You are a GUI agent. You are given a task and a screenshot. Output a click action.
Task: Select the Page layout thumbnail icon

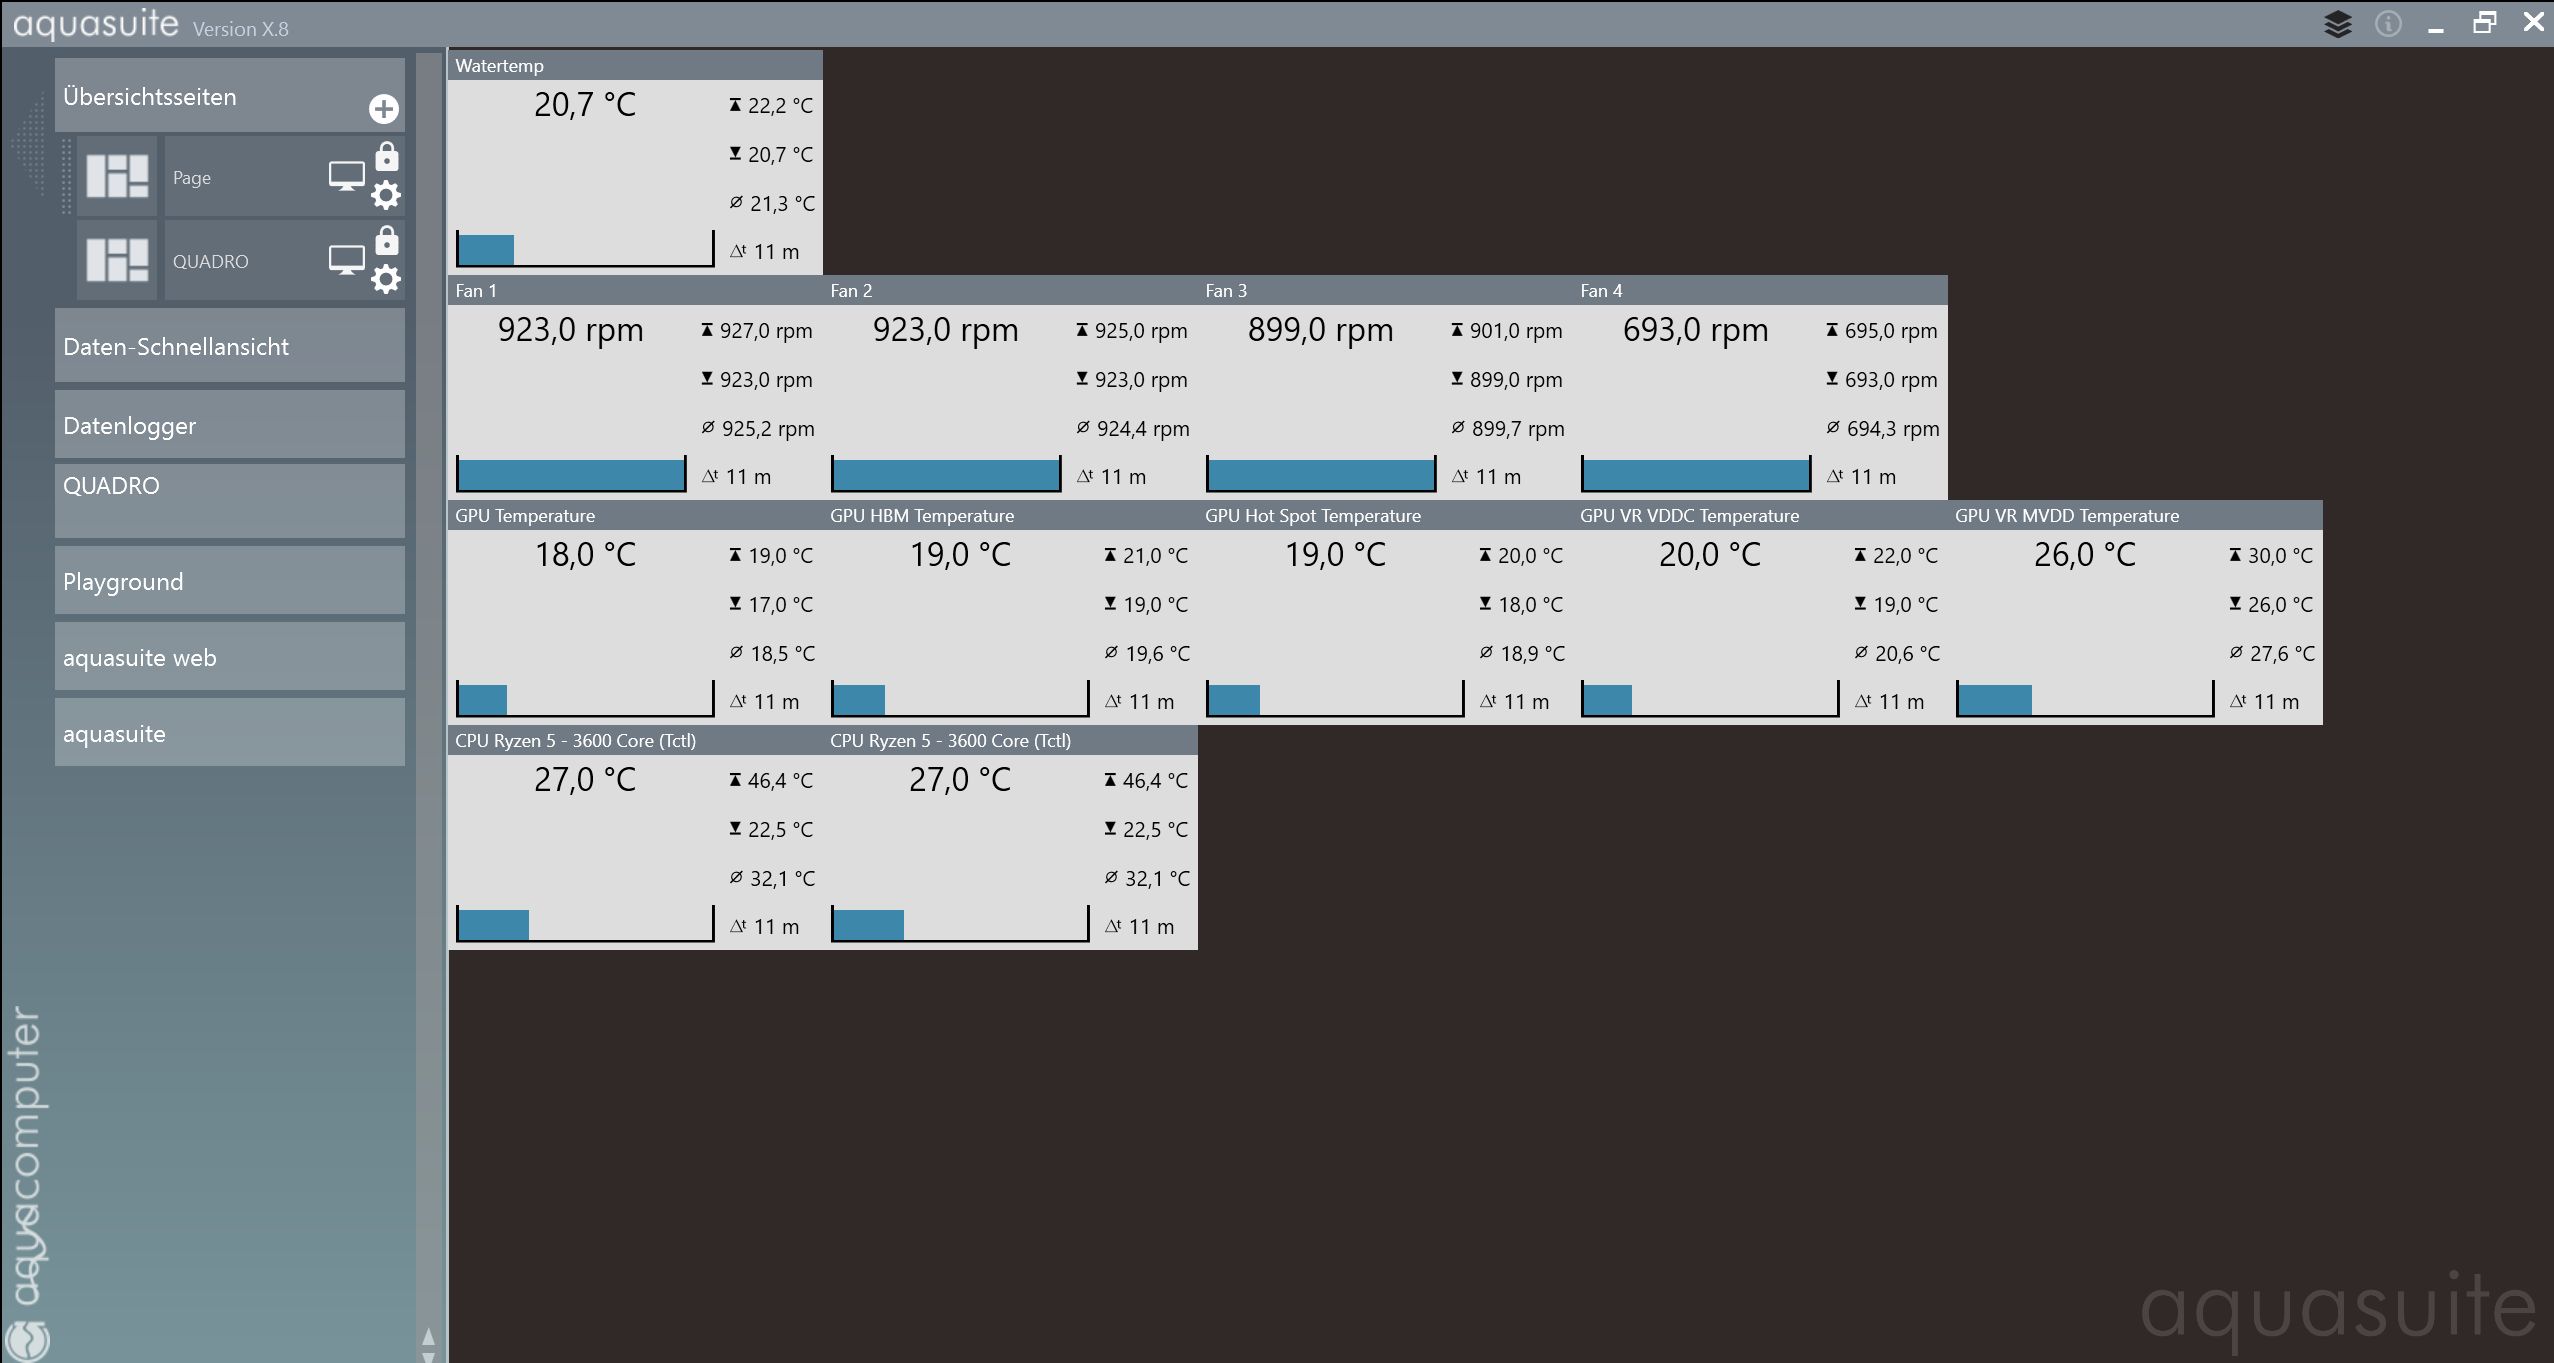click(117, 177)
